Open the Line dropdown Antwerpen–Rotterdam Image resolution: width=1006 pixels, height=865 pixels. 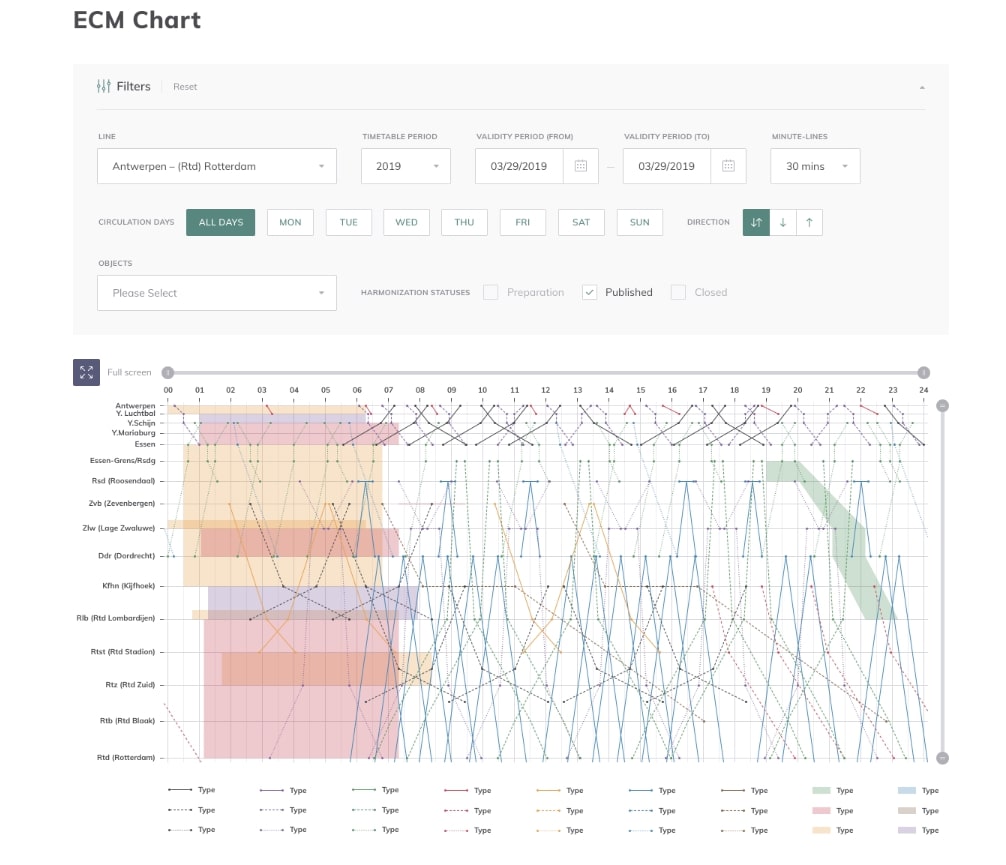click(x=217, y=166)
